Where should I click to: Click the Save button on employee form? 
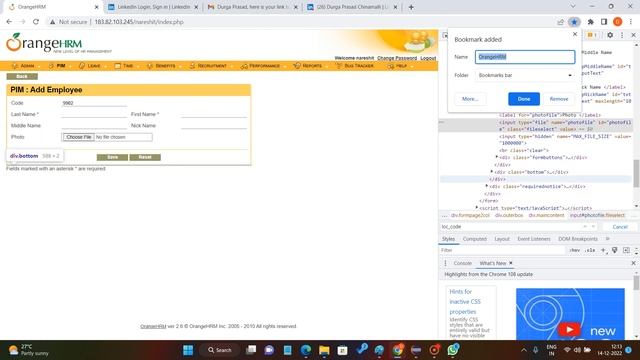[x=112, y=157]
